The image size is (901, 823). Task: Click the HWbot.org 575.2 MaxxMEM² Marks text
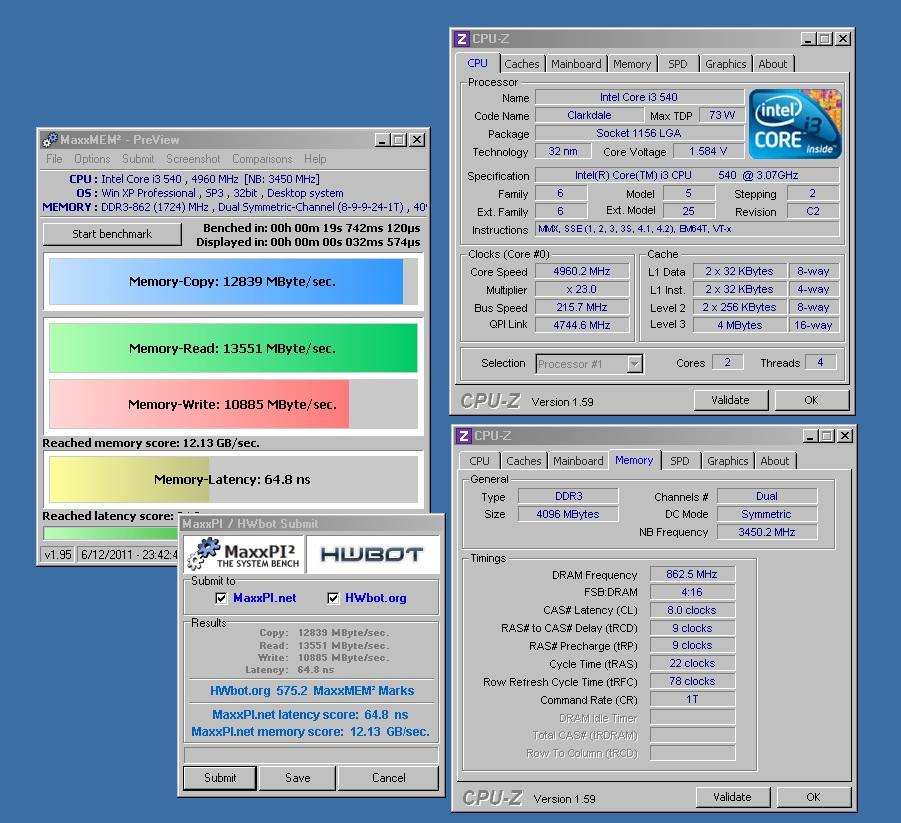(312, 691)
